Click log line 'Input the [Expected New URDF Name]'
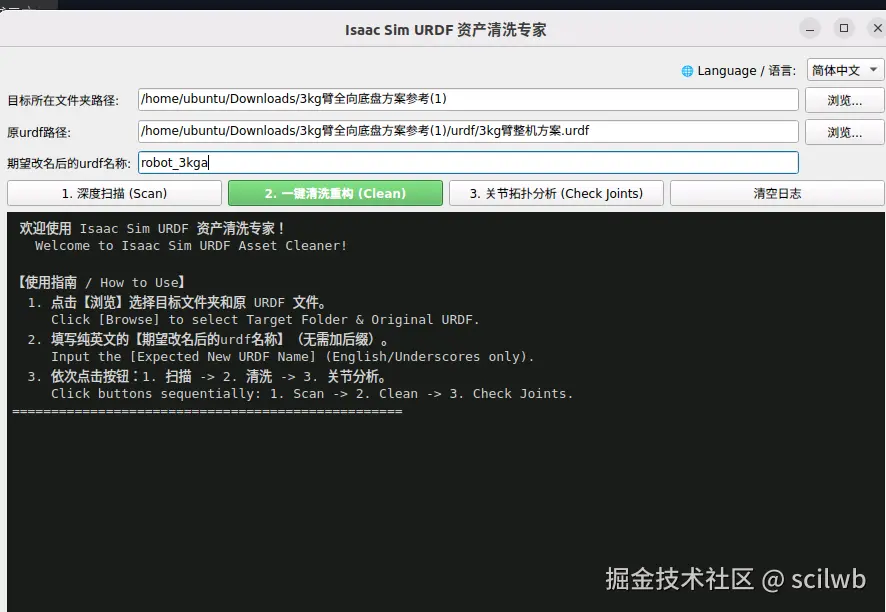The height and width of the screenshot is (612, 886). click(292, 357)
